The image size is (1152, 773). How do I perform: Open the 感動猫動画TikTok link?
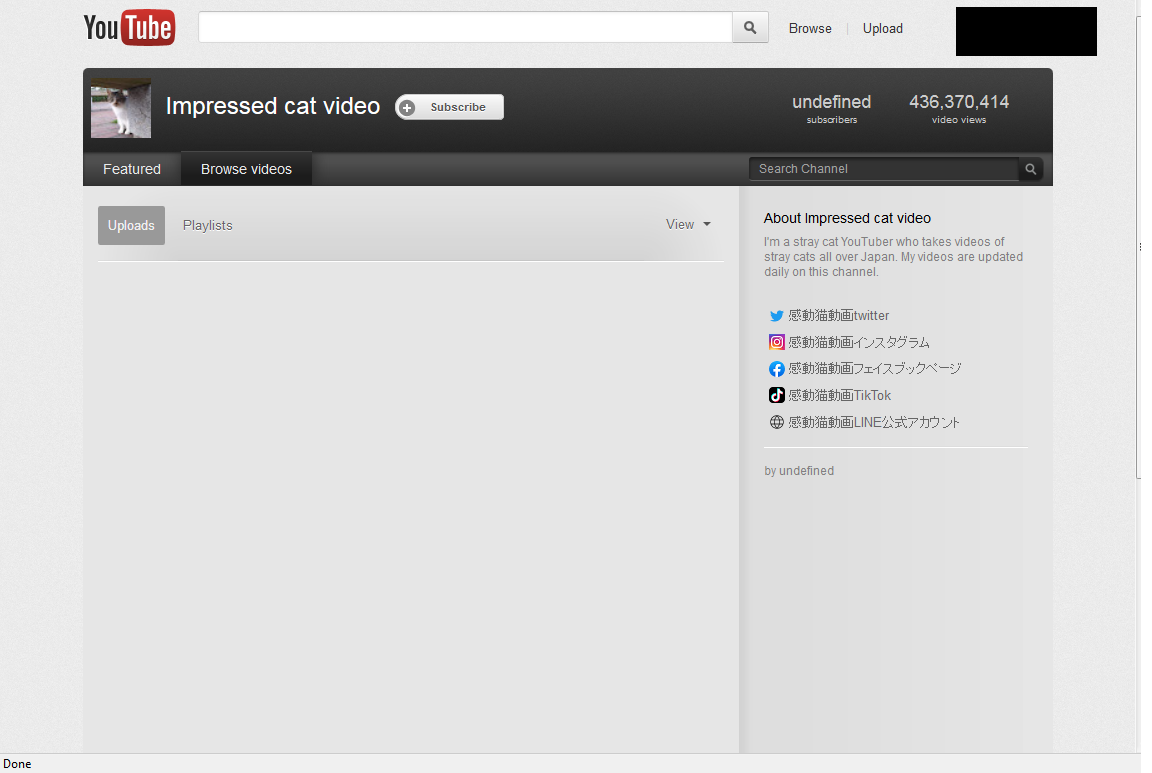(840, 395)
